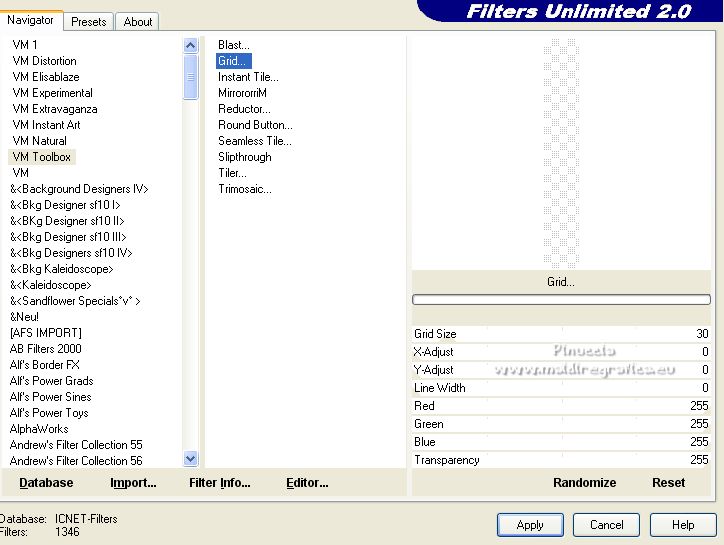
Task: Select &<Sandflower Specials°v°> category
Action: (x=75, y=301)
